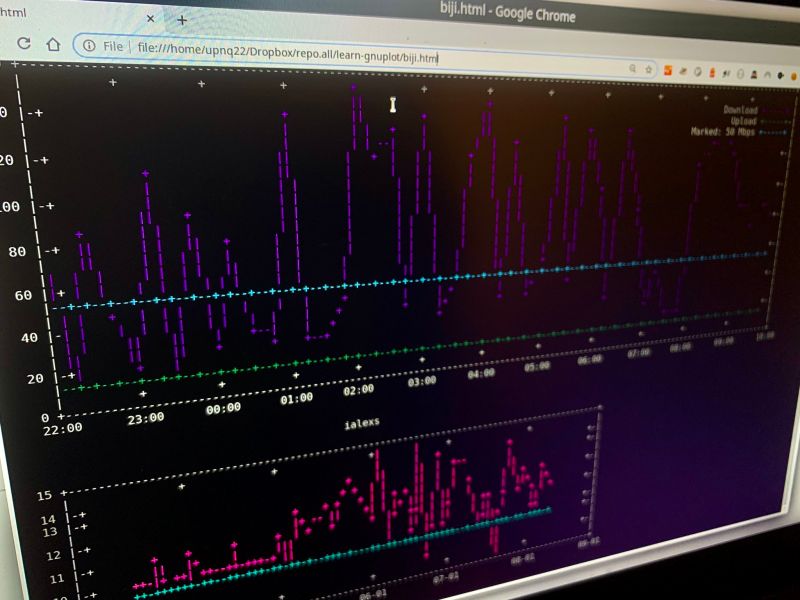This screenshot has height=600, width=800.
Task: Click the 'ialexs' chart title
Action: (362, 423)
